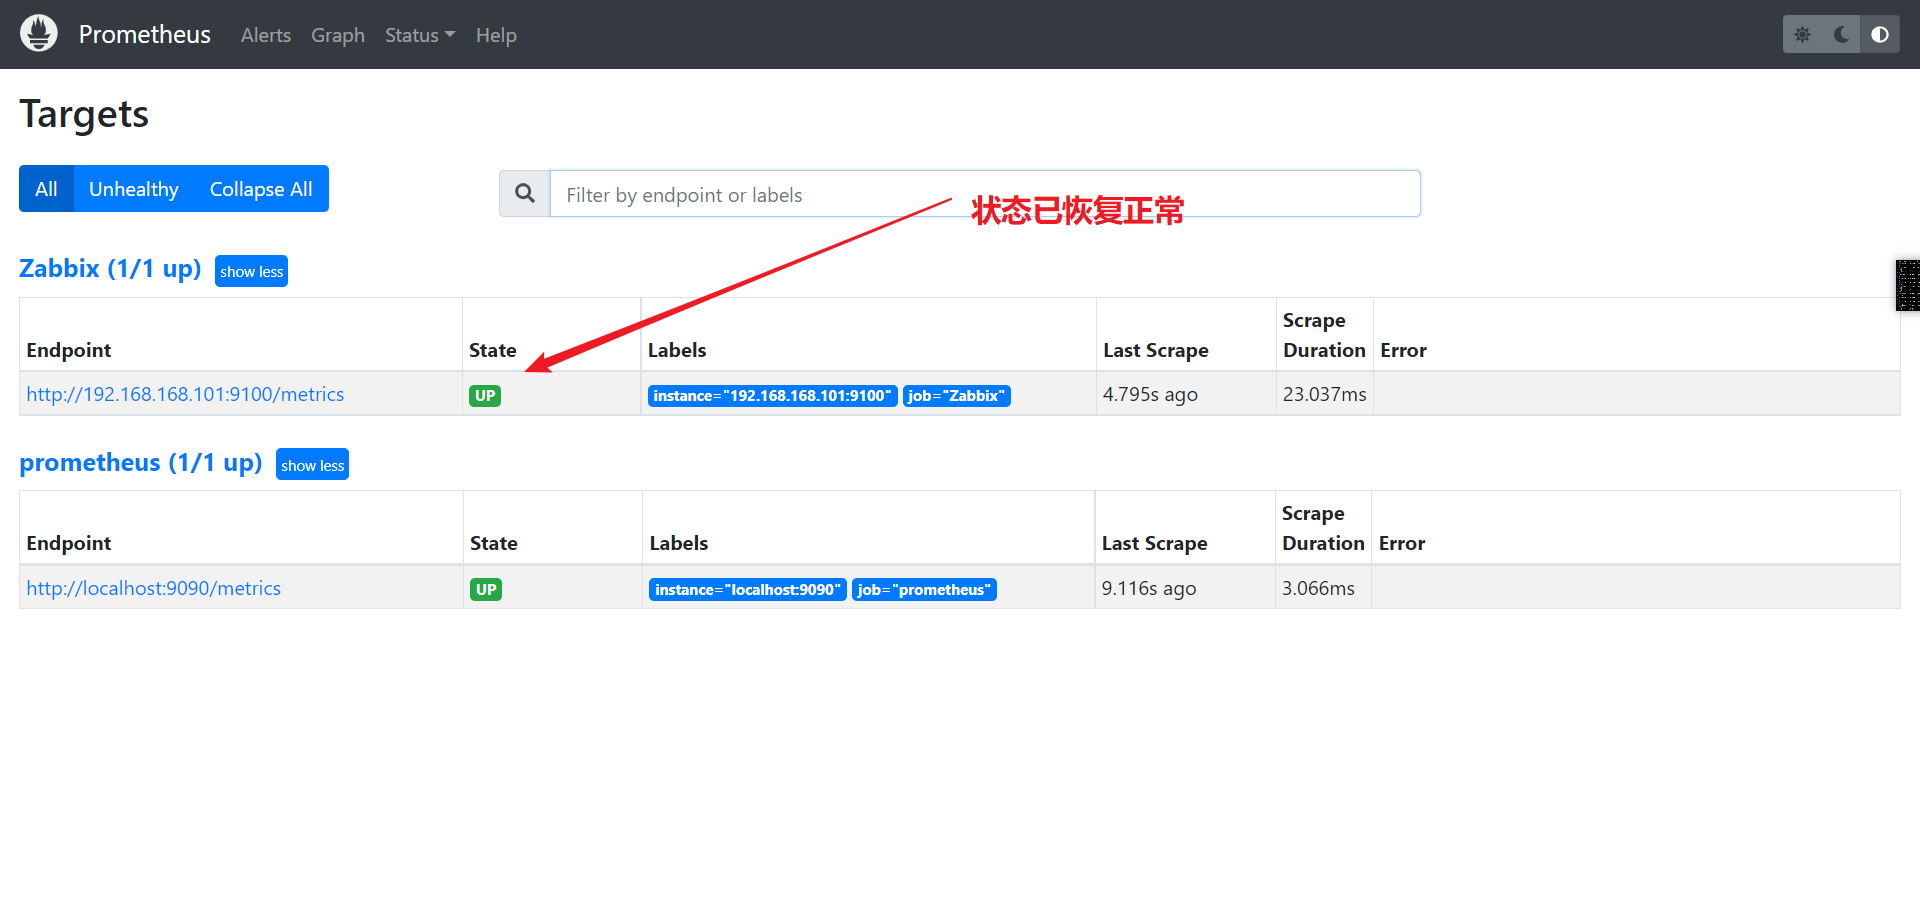Collapse Zabbix group with show less
1920x897 pixels.
251,271
